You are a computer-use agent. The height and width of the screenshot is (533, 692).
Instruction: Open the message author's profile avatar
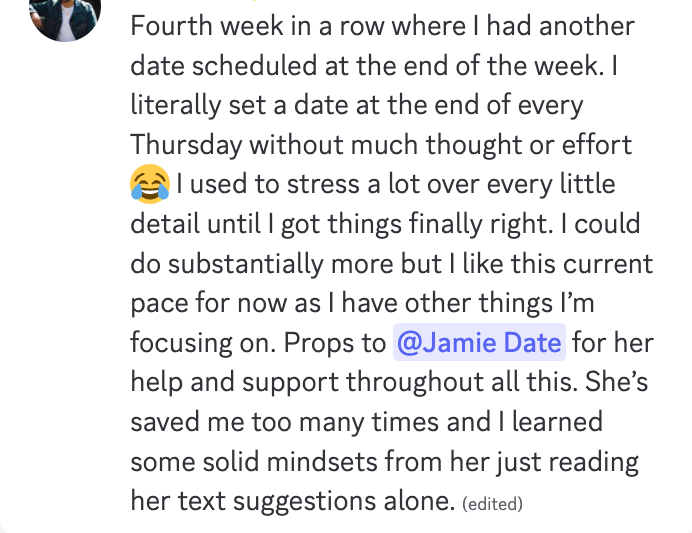click(x=65, y=18)
